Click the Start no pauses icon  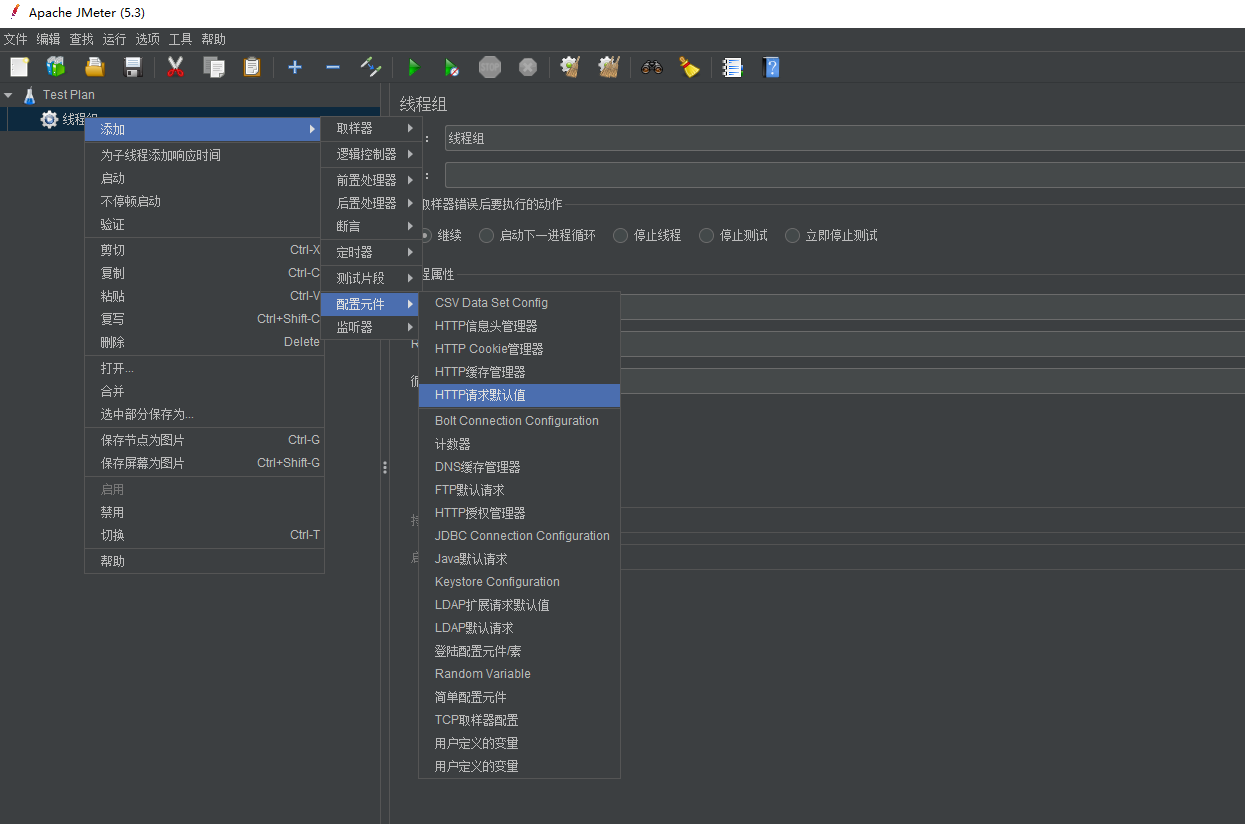452,67
